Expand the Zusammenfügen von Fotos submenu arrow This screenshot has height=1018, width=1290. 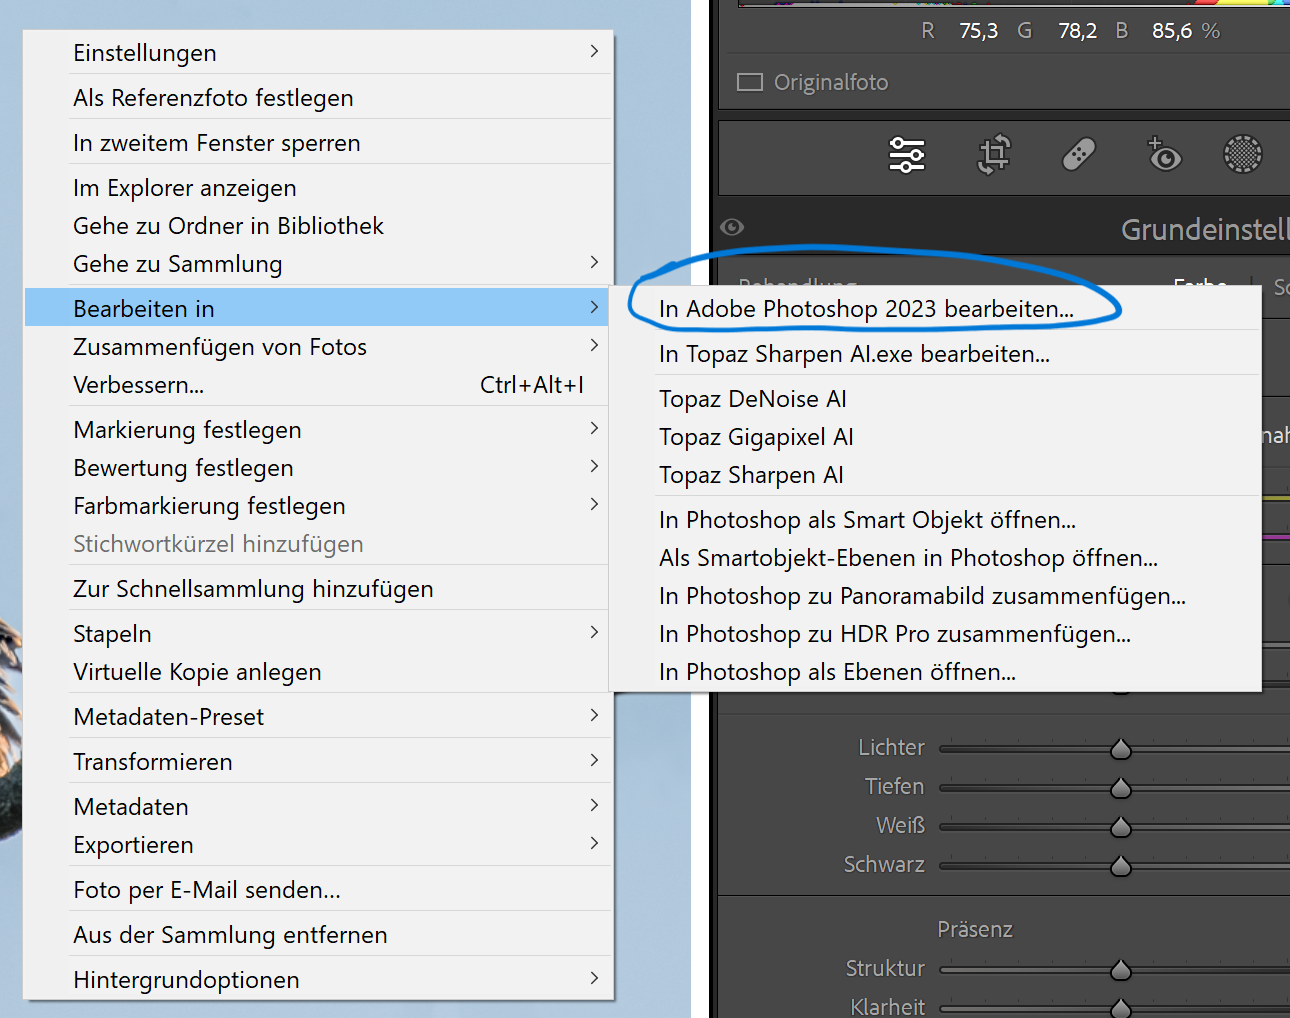click(x=594, y=345)
